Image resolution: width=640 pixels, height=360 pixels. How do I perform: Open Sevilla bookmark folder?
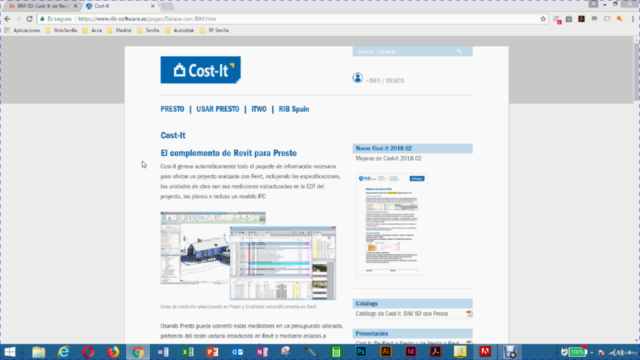point(148,30)
